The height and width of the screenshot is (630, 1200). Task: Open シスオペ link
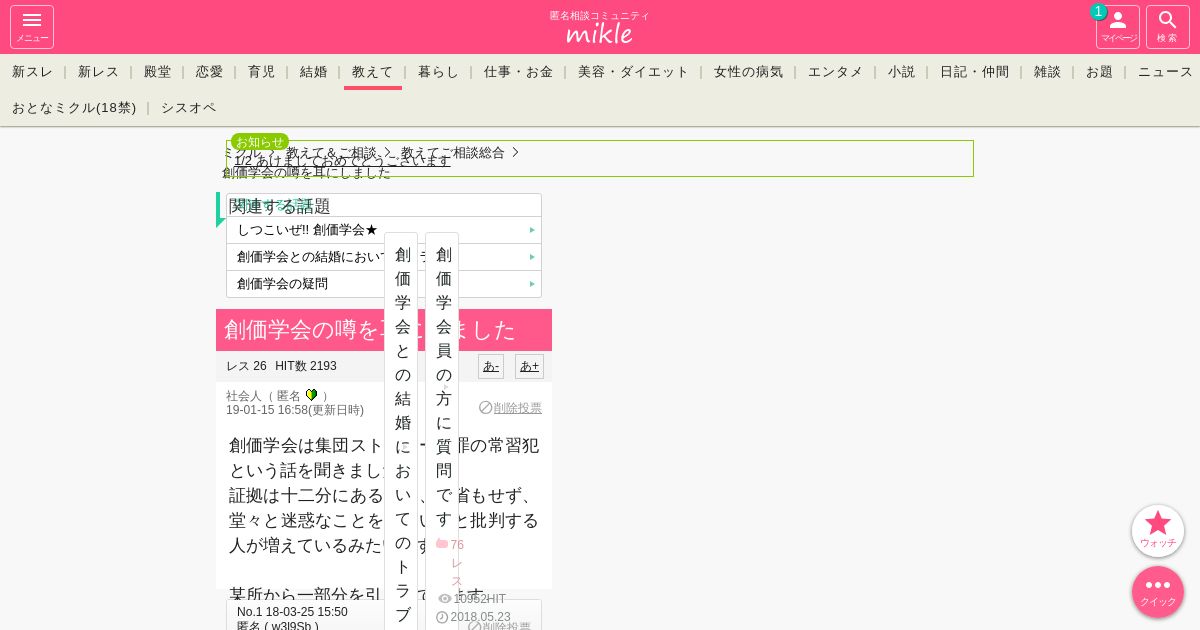[189, 108]
